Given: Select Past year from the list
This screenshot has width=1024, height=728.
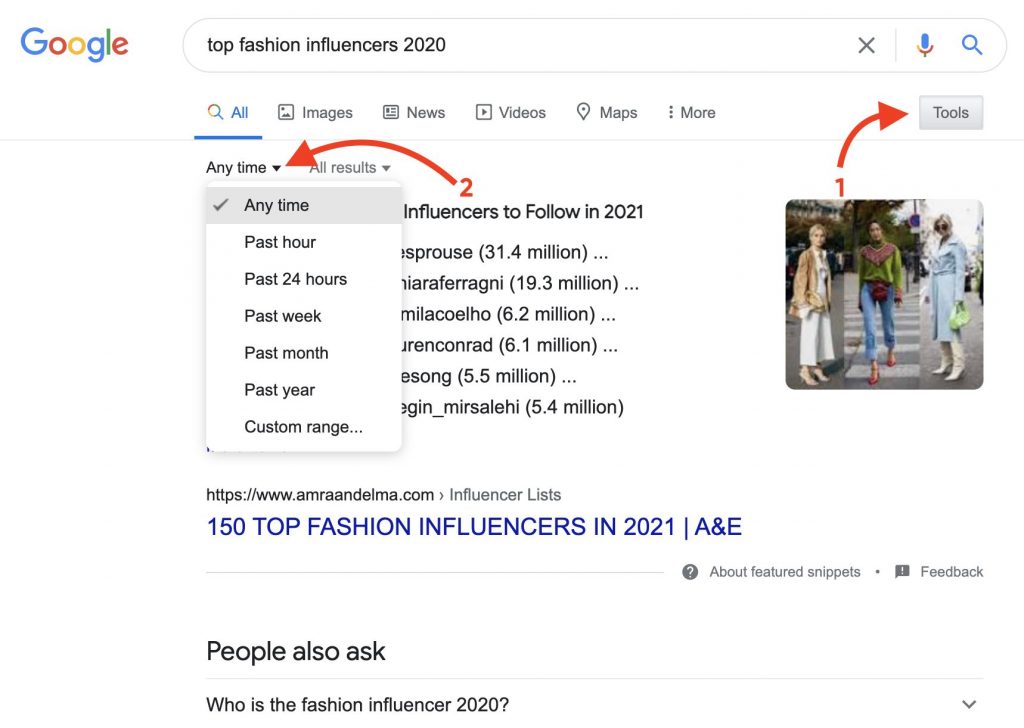Looking at the screenshot, I should pyautogui.click(x=279, y=390).
